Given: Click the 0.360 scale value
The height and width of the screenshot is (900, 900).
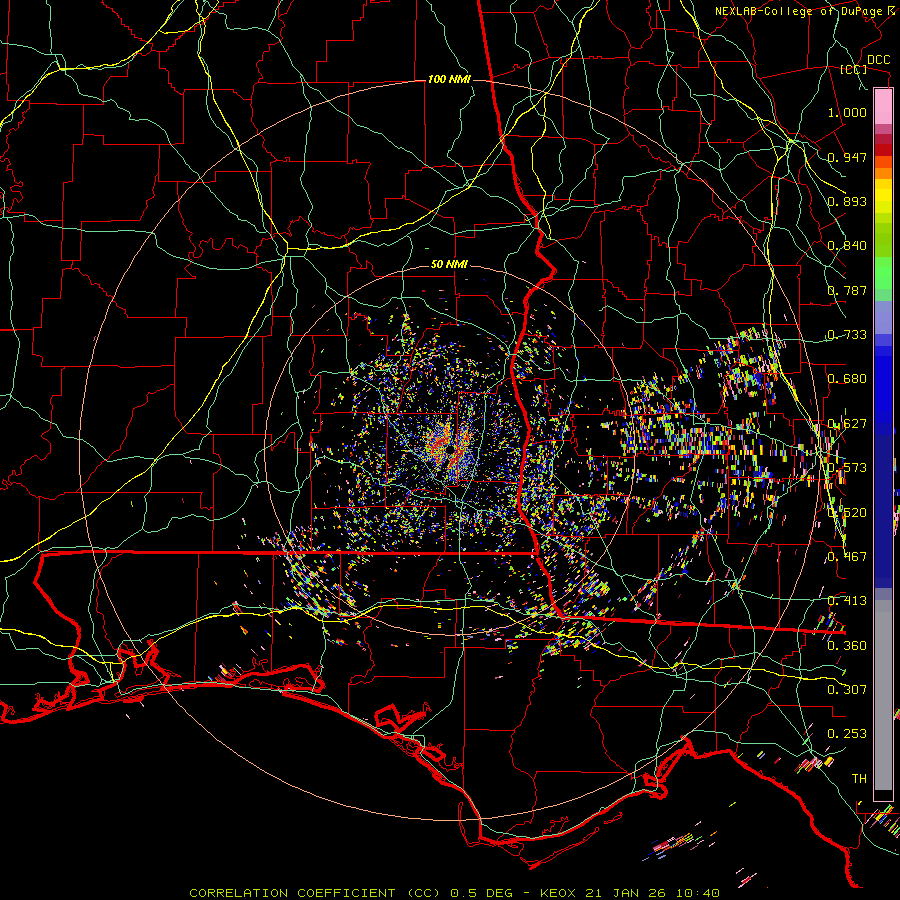Looking at the screenshot, I should pyautogui.click(x=847, y=646).
